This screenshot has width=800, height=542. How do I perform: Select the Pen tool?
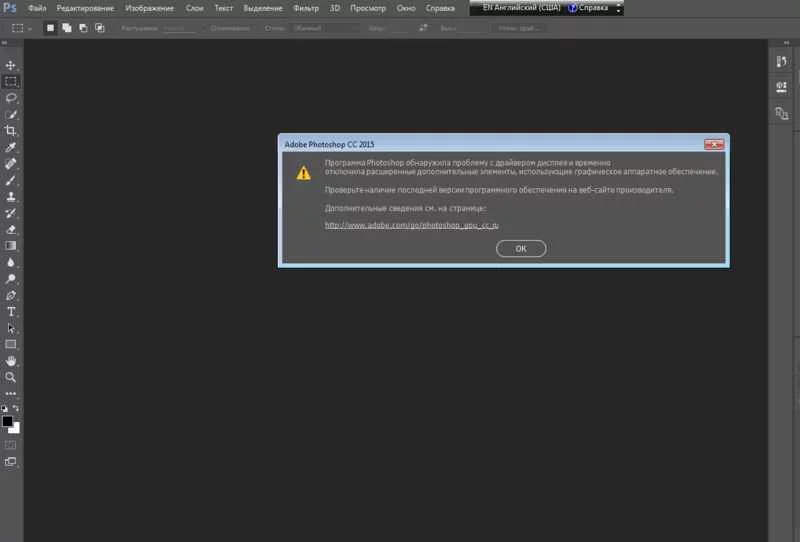11,295
